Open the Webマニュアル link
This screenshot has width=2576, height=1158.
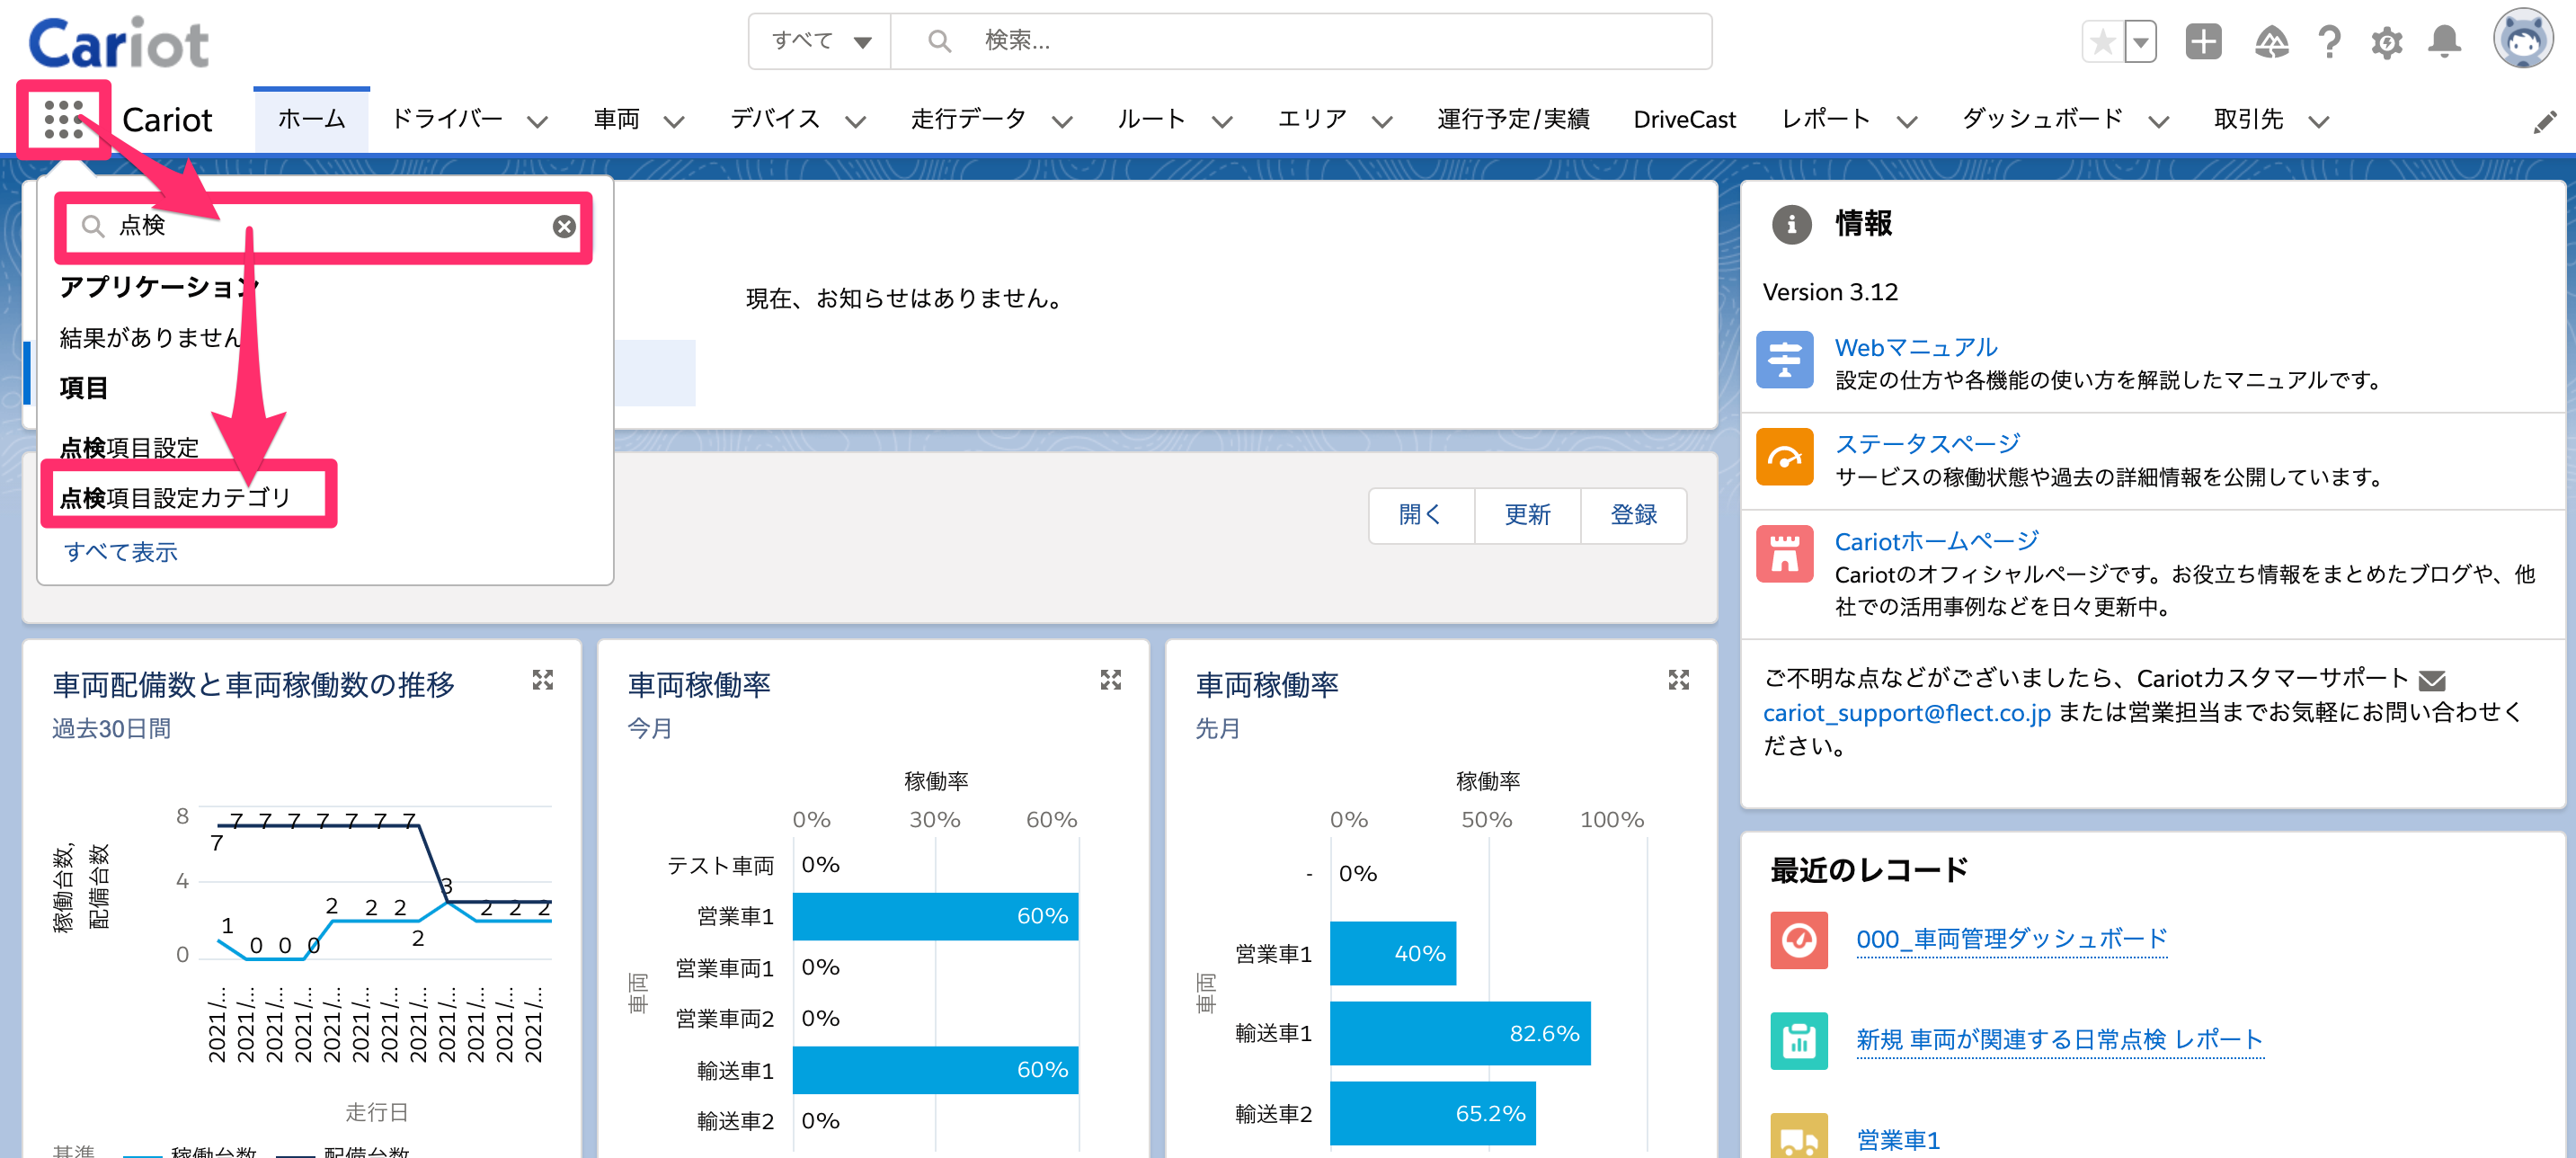click(1916, 347)
